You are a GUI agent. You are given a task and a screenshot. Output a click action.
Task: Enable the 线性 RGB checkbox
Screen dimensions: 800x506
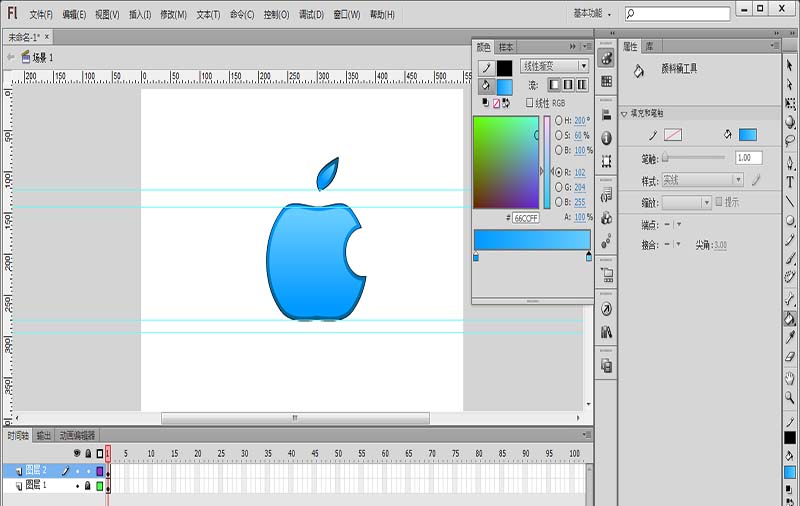pyautogui.click(x=530, y=103)
